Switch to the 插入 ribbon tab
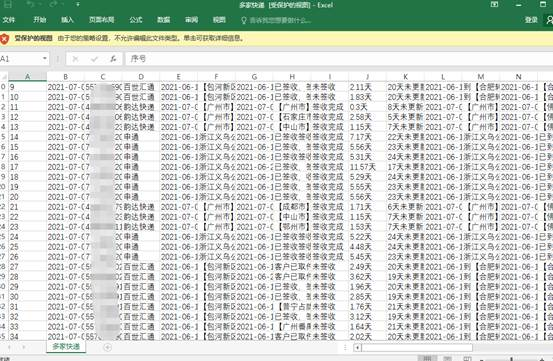This screenshot has width=553, height=361. 67,20
